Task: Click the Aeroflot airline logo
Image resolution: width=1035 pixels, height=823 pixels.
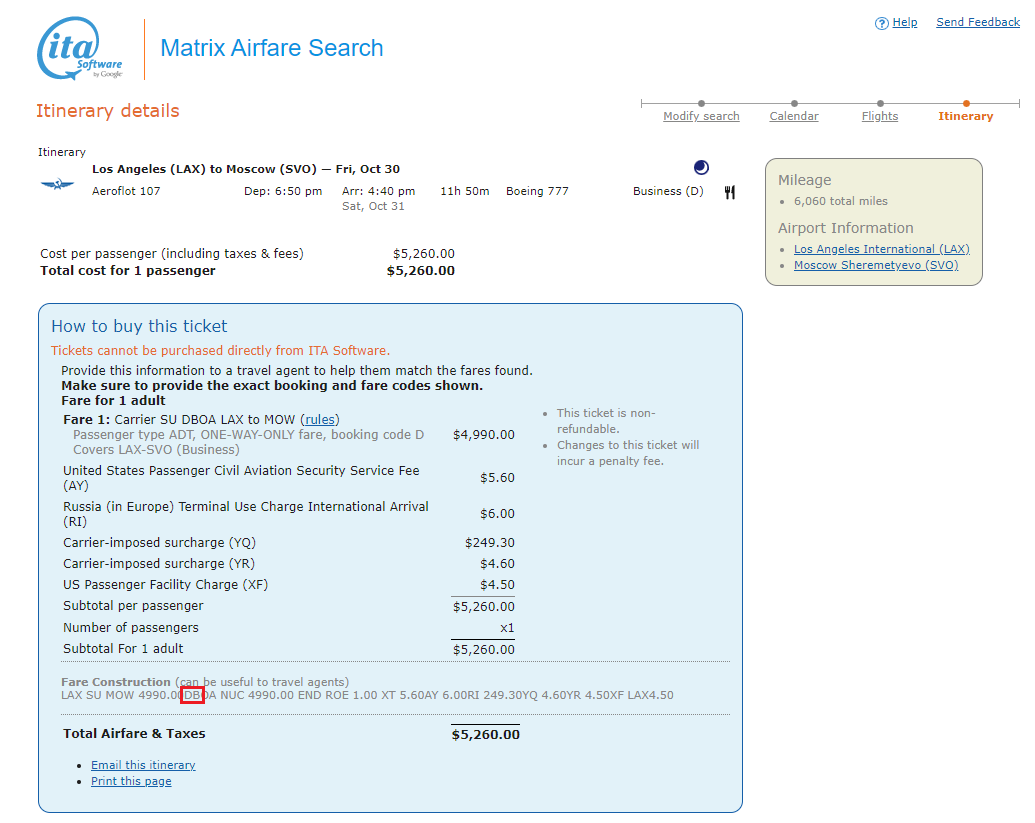Action: [57, 185]
